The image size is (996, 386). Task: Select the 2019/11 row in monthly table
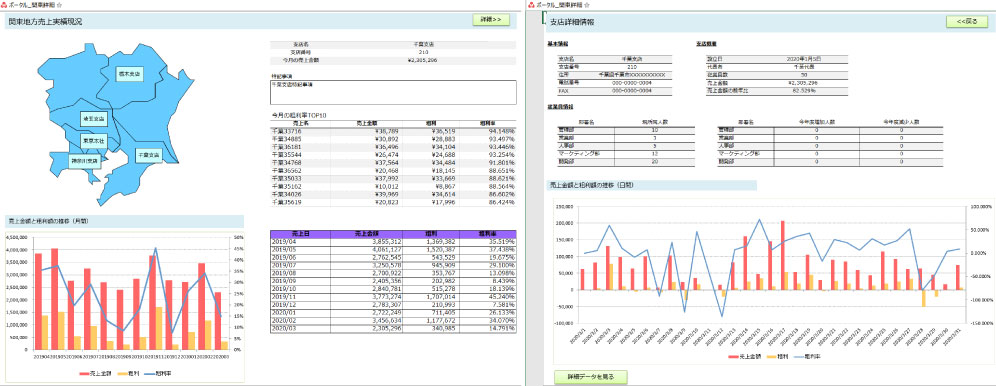(x=393, y=295)
